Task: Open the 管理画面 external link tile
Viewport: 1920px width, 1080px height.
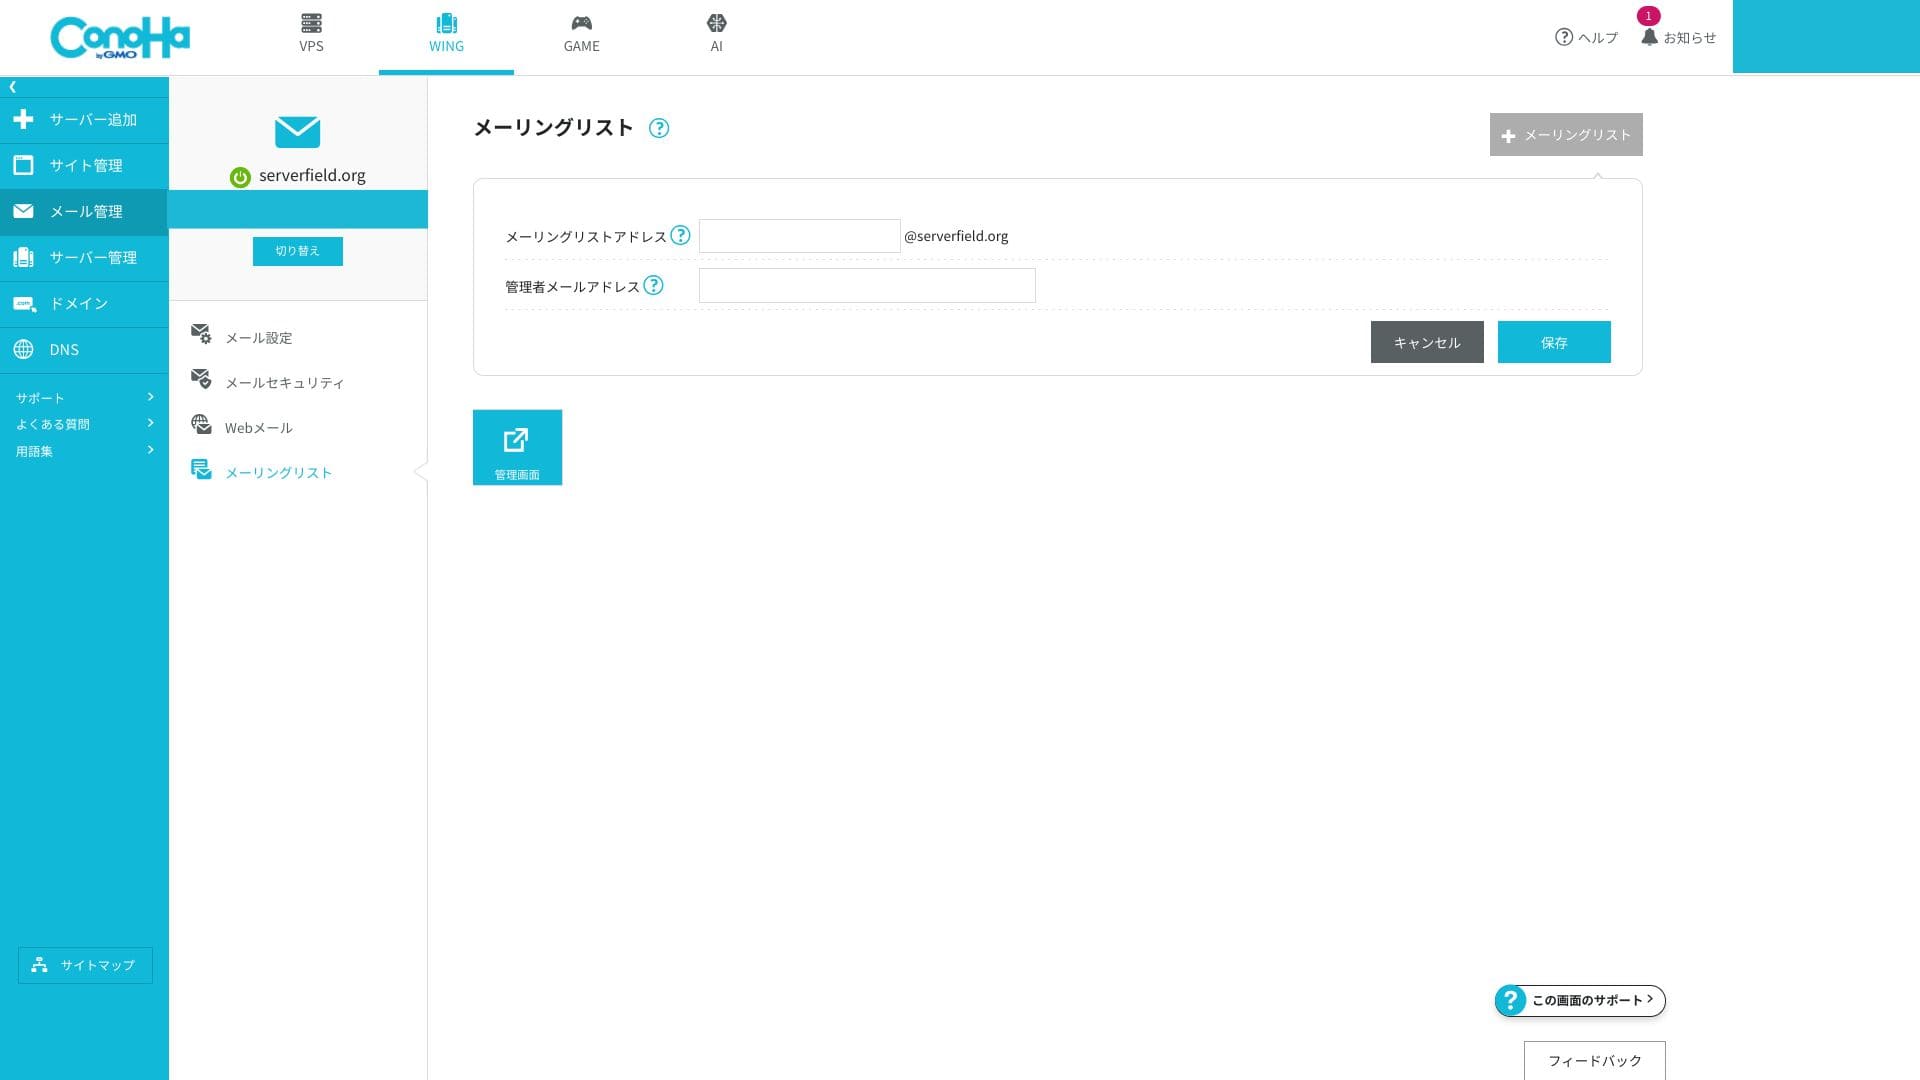Action: coord(517,447)
